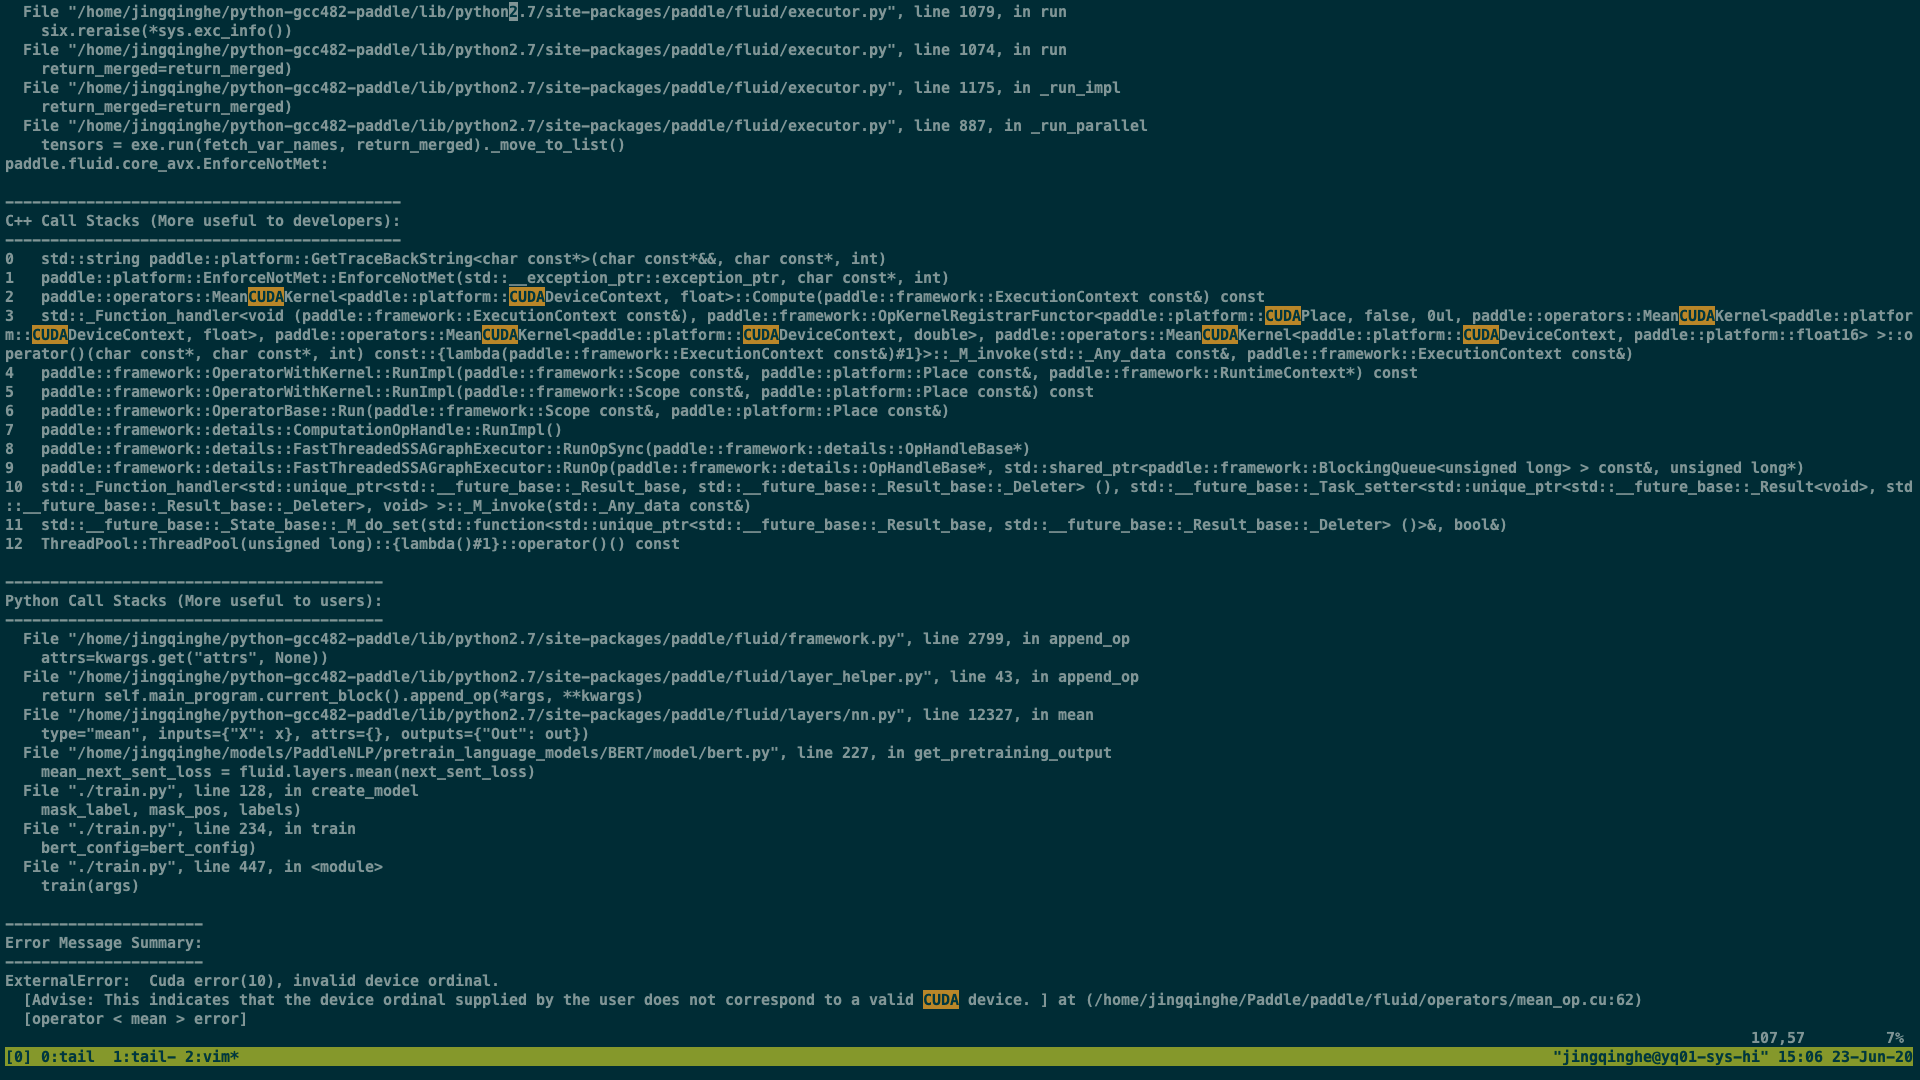Click the 7% scroll percentage indicator
The image size is (1920, 1080).
pos(1894,1038)
